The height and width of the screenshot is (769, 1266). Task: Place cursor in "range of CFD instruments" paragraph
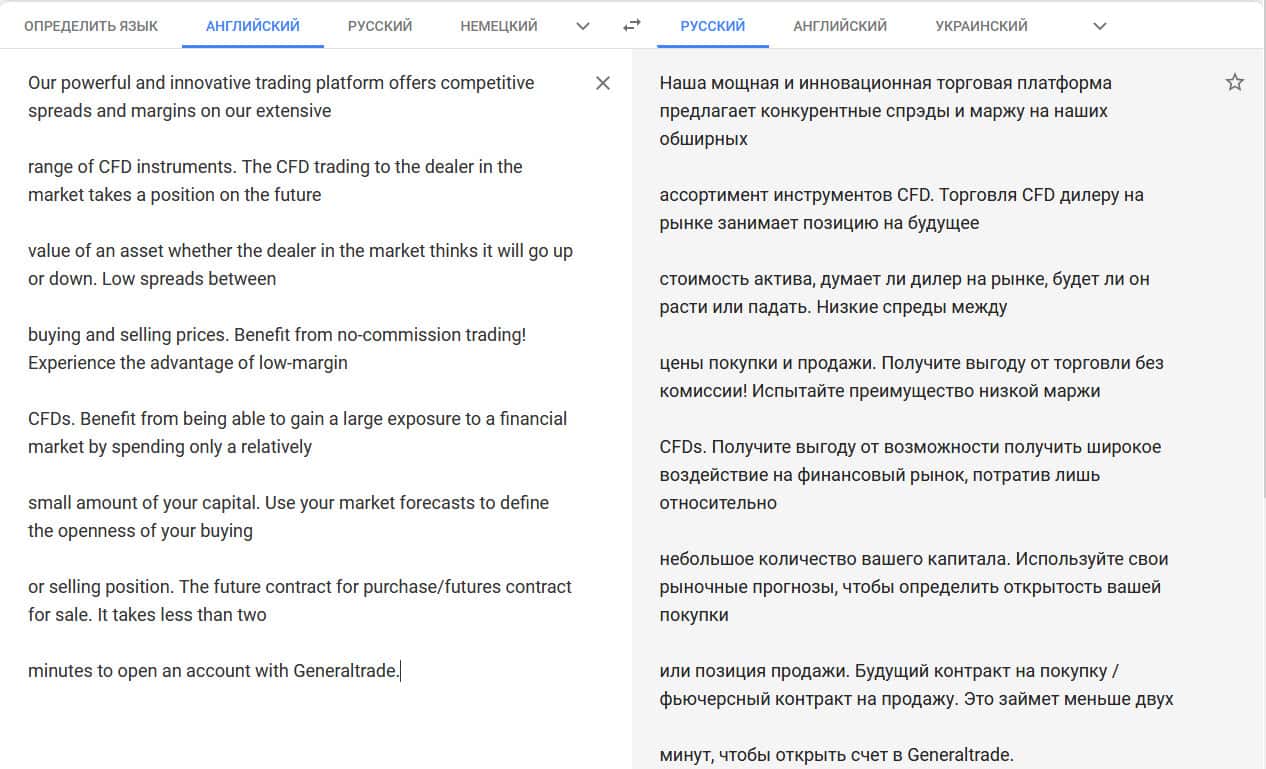point(275,180)
